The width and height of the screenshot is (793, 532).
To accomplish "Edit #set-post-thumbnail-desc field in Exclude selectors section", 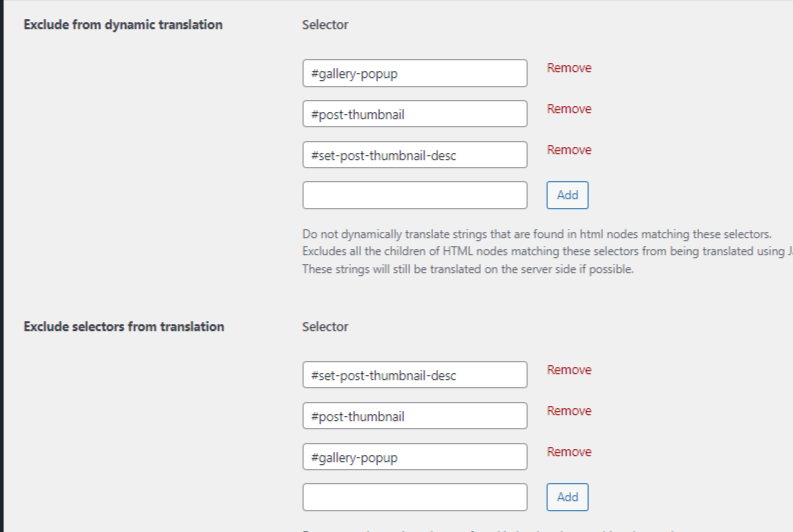I will (415, 375).
